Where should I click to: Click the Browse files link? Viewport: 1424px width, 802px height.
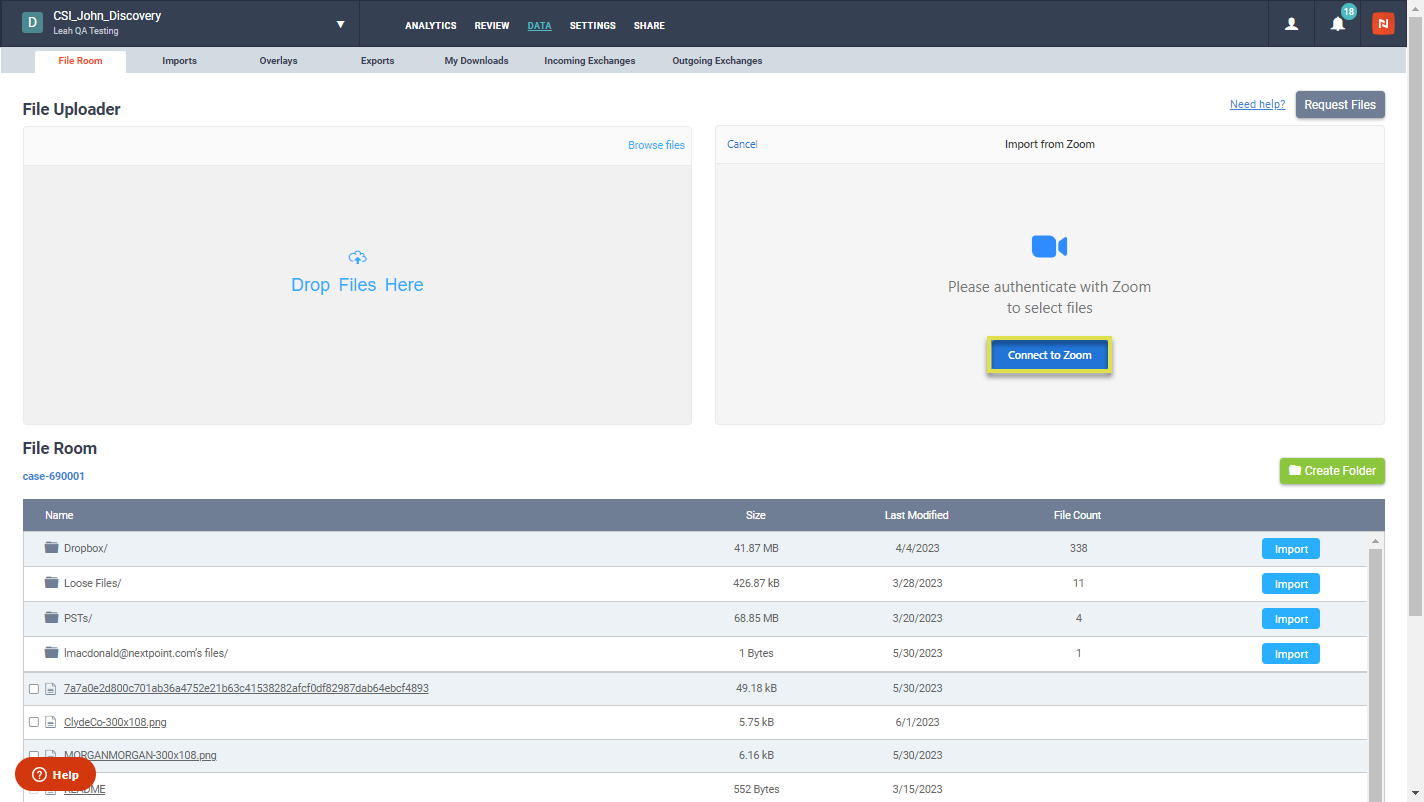pyautogui.click(x=656, y=145)
